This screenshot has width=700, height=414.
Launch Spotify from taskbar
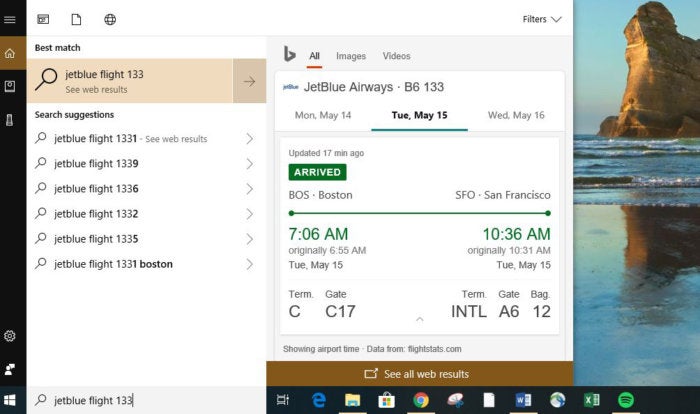click(626, 400)
